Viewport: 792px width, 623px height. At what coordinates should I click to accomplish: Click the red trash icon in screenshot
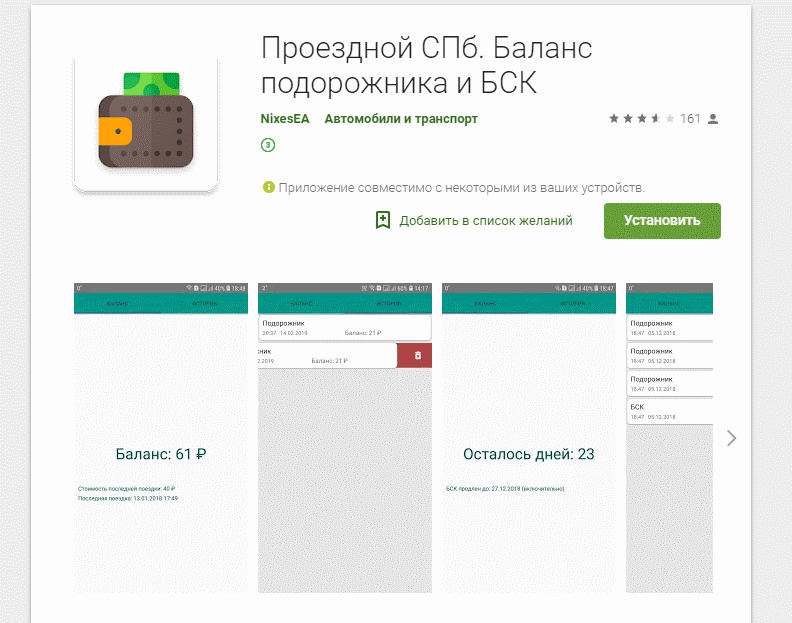(x=418, y=356)
